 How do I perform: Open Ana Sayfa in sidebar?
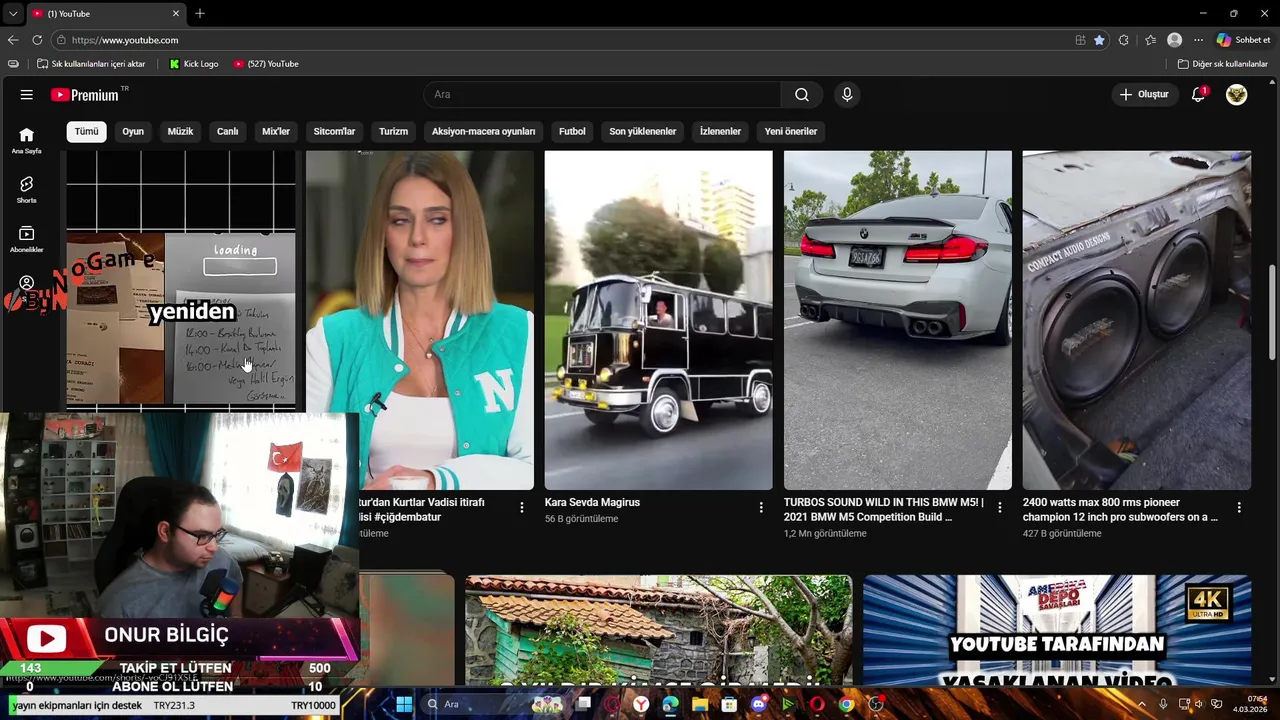click(x=26, y=140)
